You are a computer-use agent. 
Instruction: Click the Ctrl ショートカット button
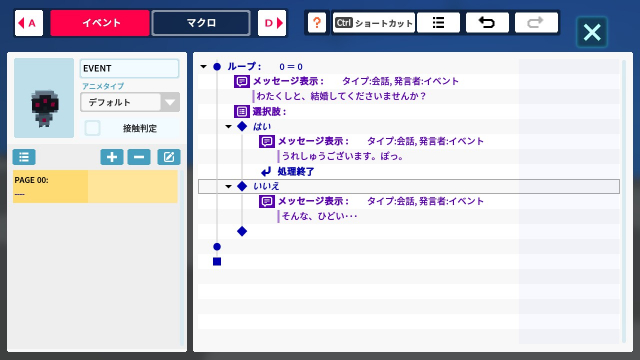[x=373, y=22]
